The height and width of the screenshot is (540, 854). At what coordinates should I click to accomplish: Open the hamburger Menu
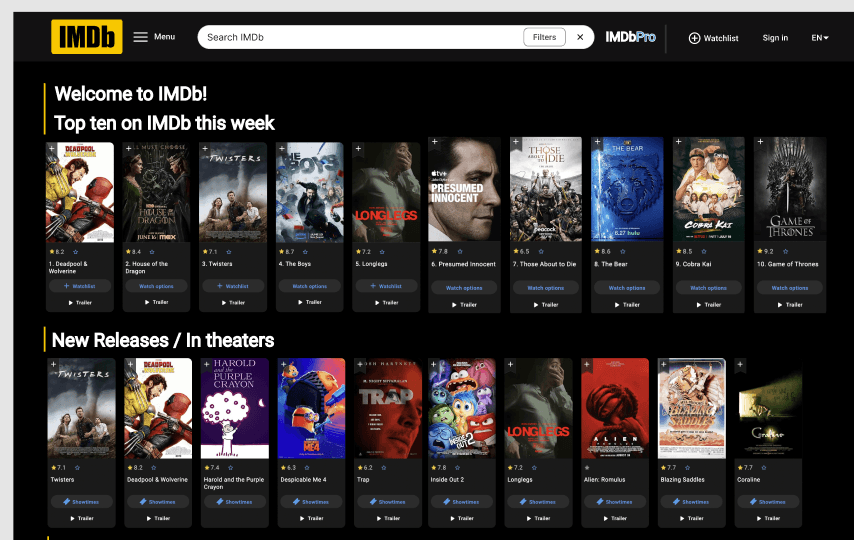point(154,37)
